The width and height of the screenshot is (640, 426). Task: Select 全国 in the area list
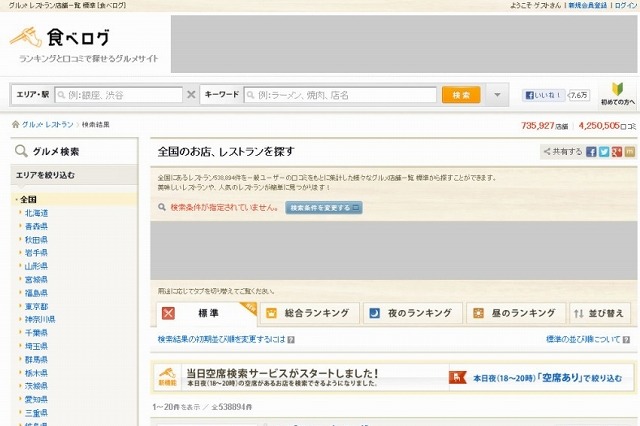(28, 200)
